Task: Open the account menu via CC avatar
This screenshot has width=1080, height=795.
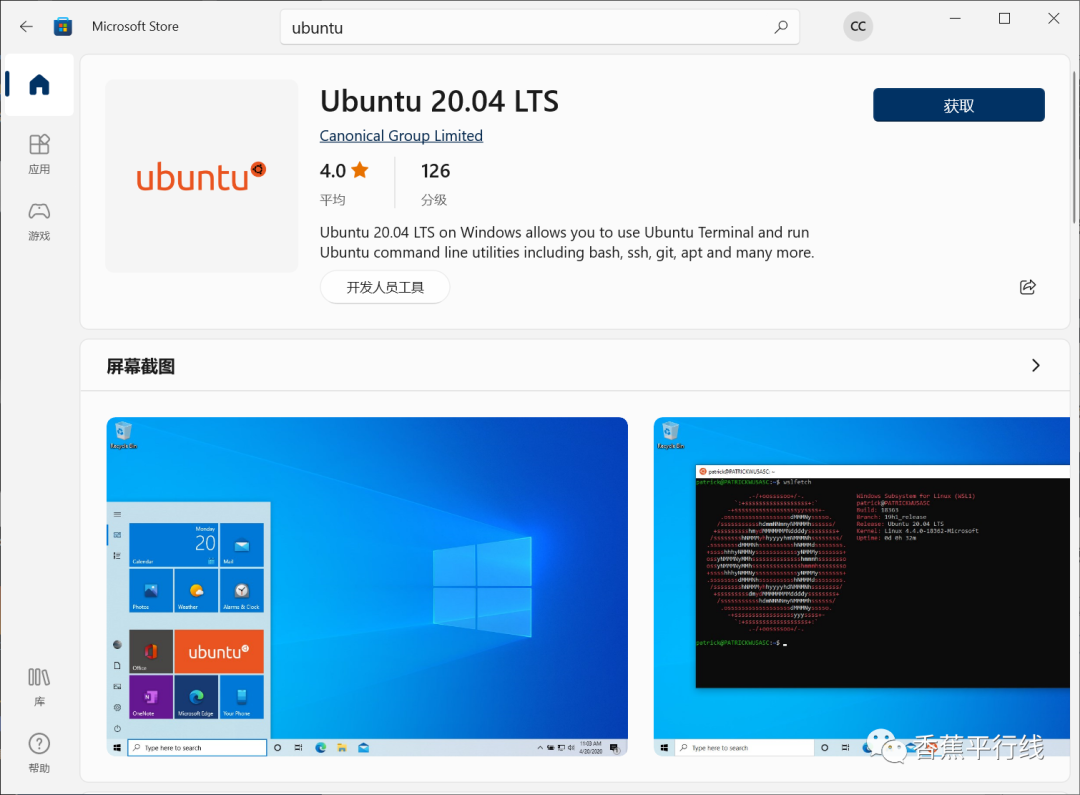Action: [858, 26]
